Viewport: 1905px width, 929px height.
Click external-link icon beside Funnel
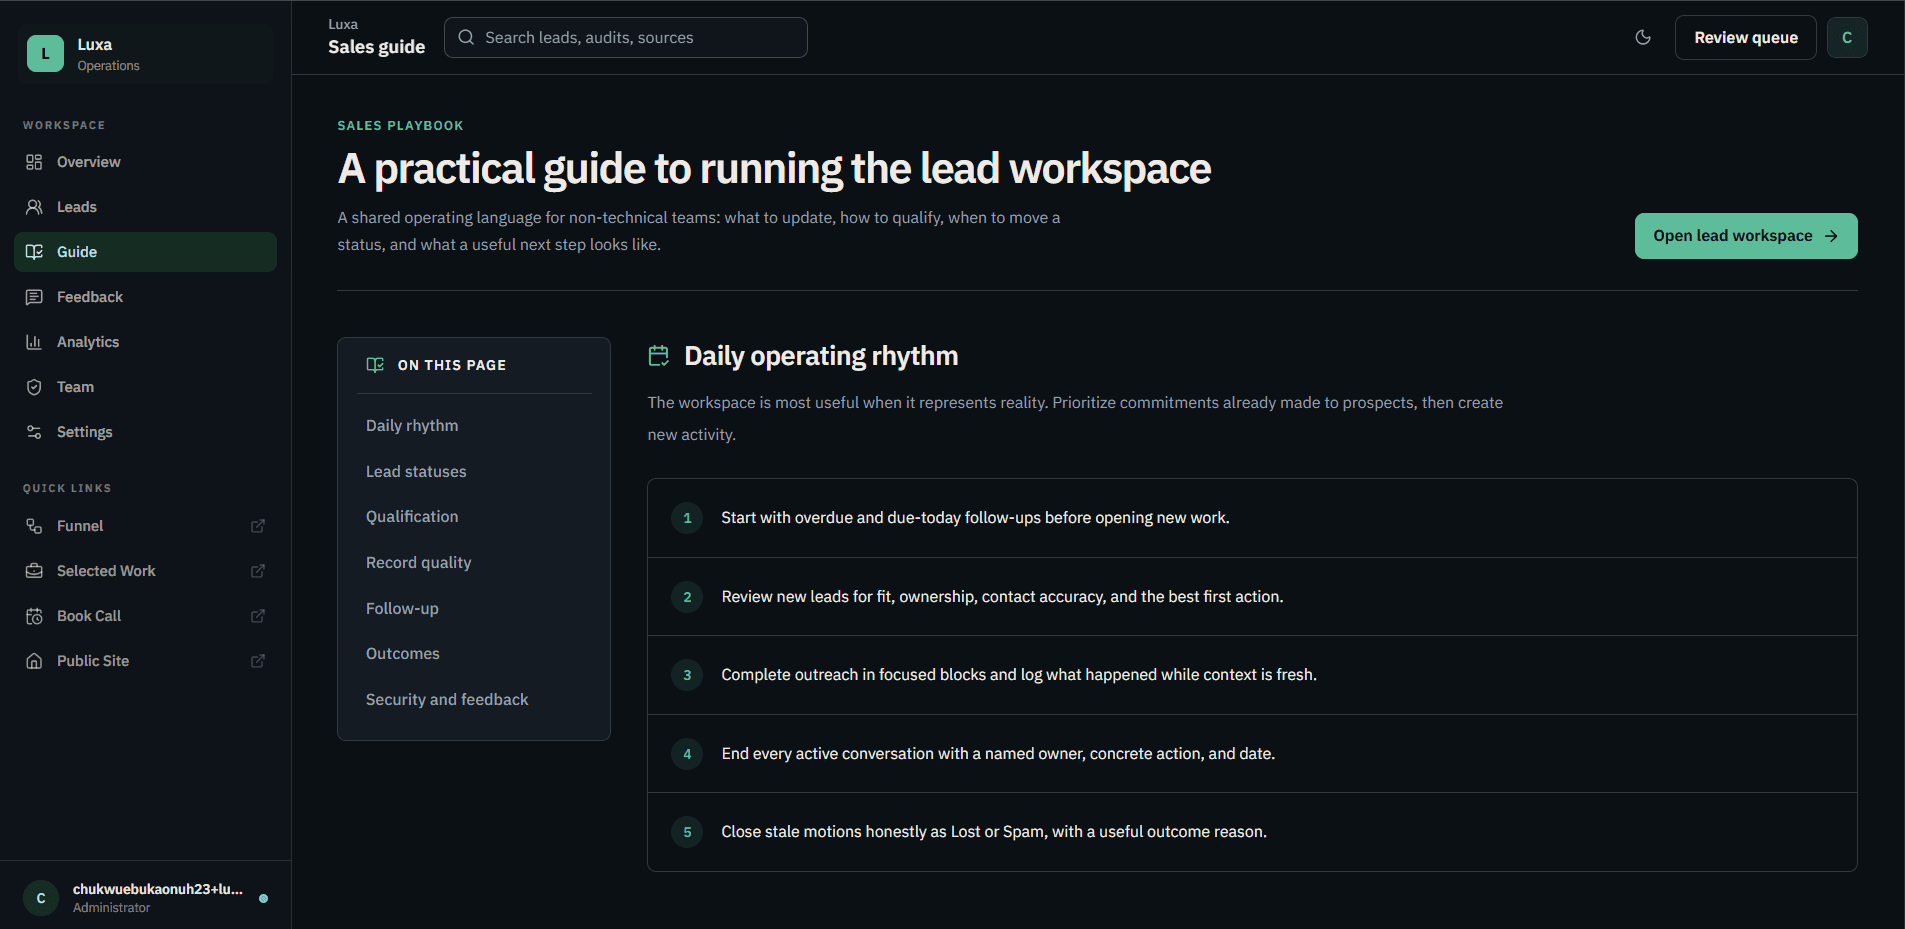tap(258, 526)
